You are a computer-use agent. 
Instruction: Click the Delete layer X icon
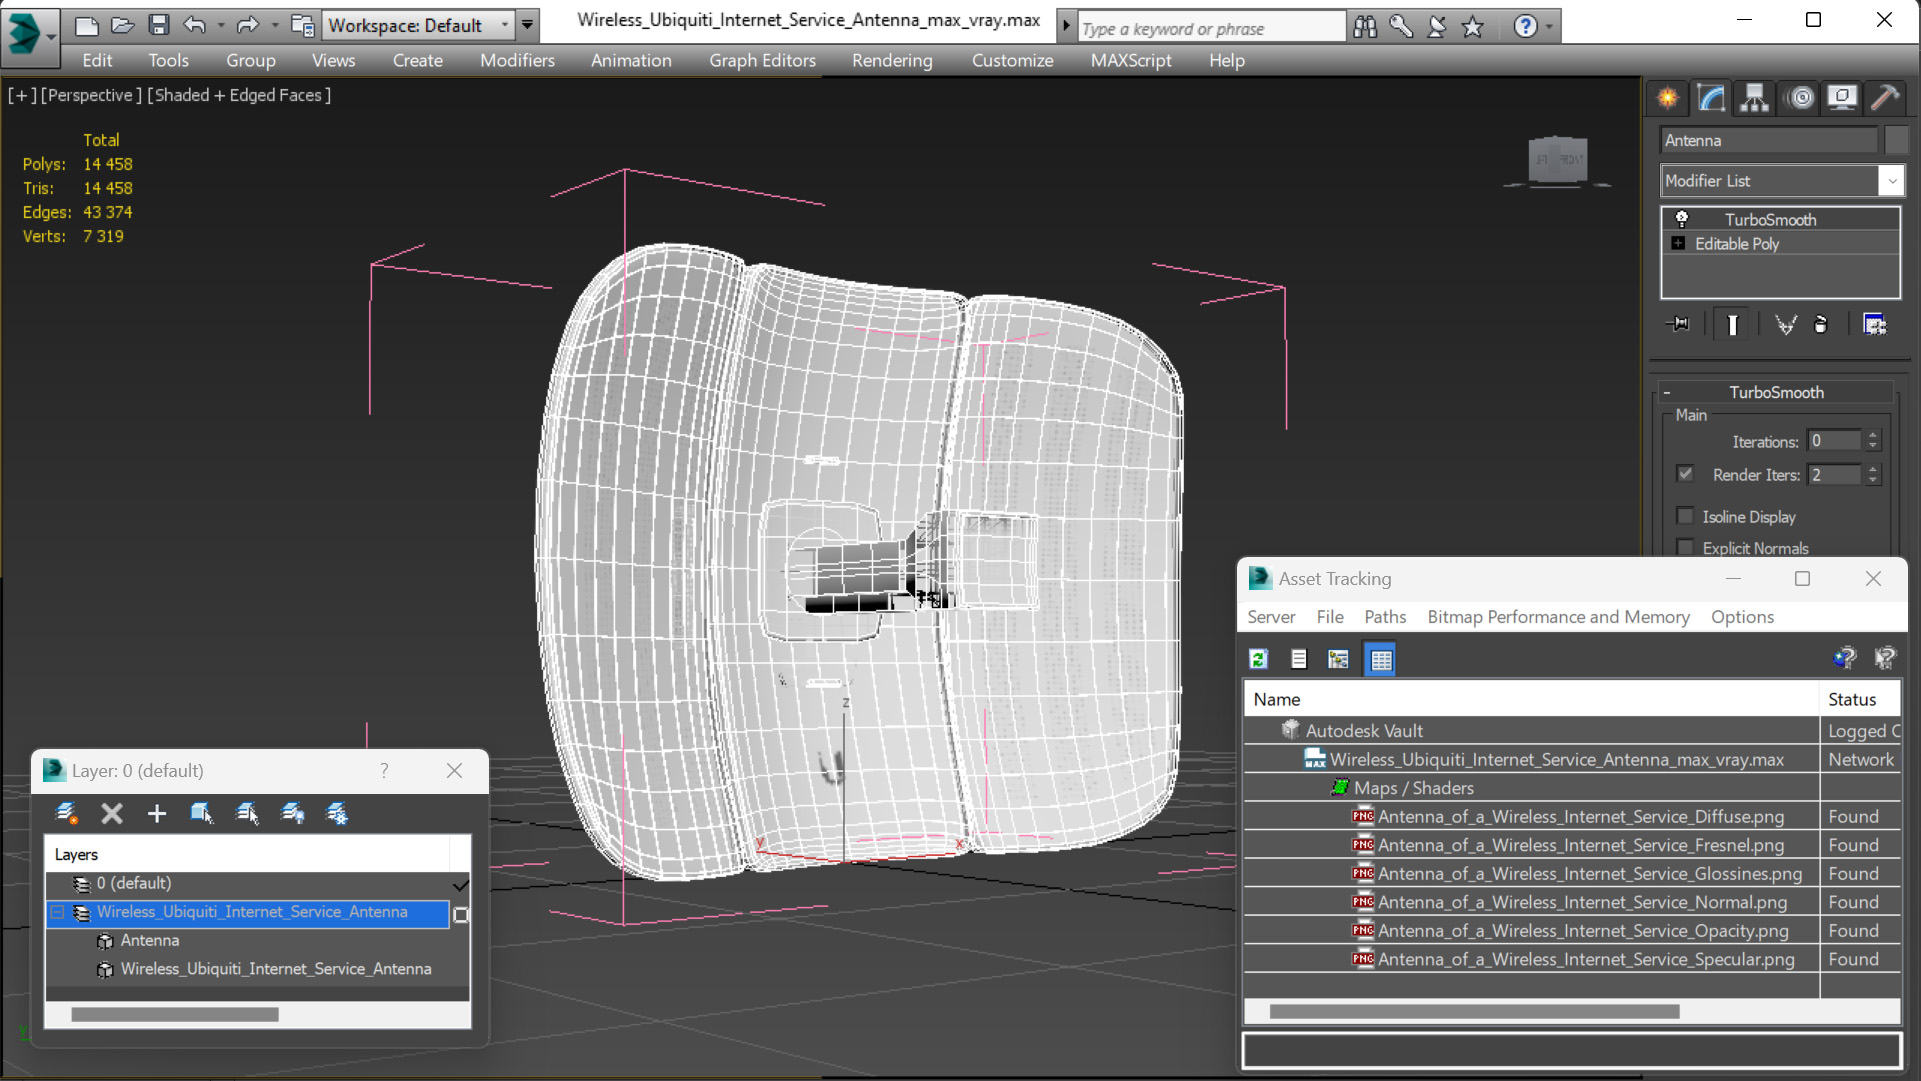[112, 814]
